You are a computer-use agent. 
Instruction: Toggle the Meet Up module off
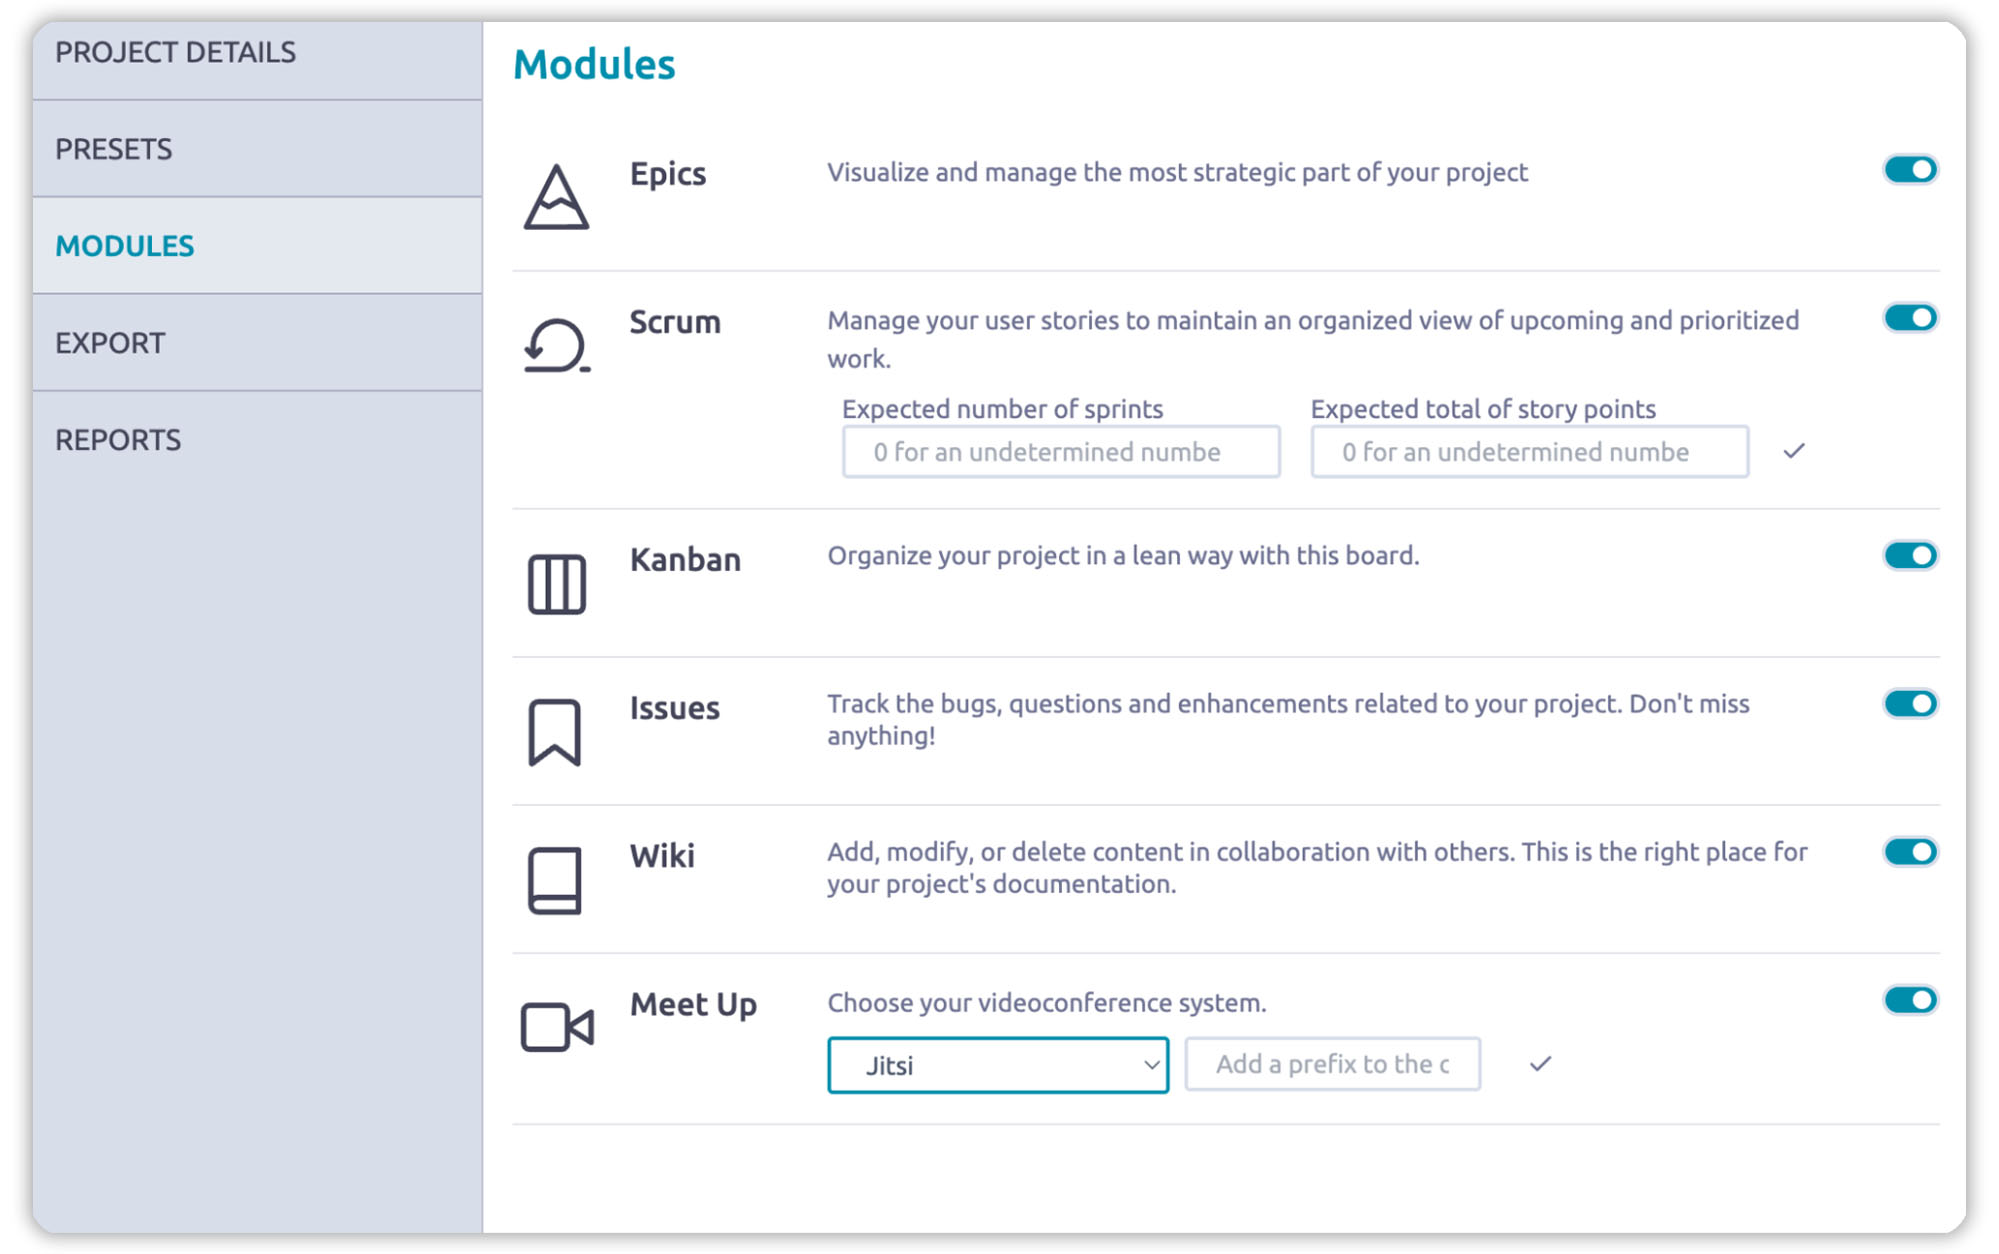click(x=1910, y=999)
